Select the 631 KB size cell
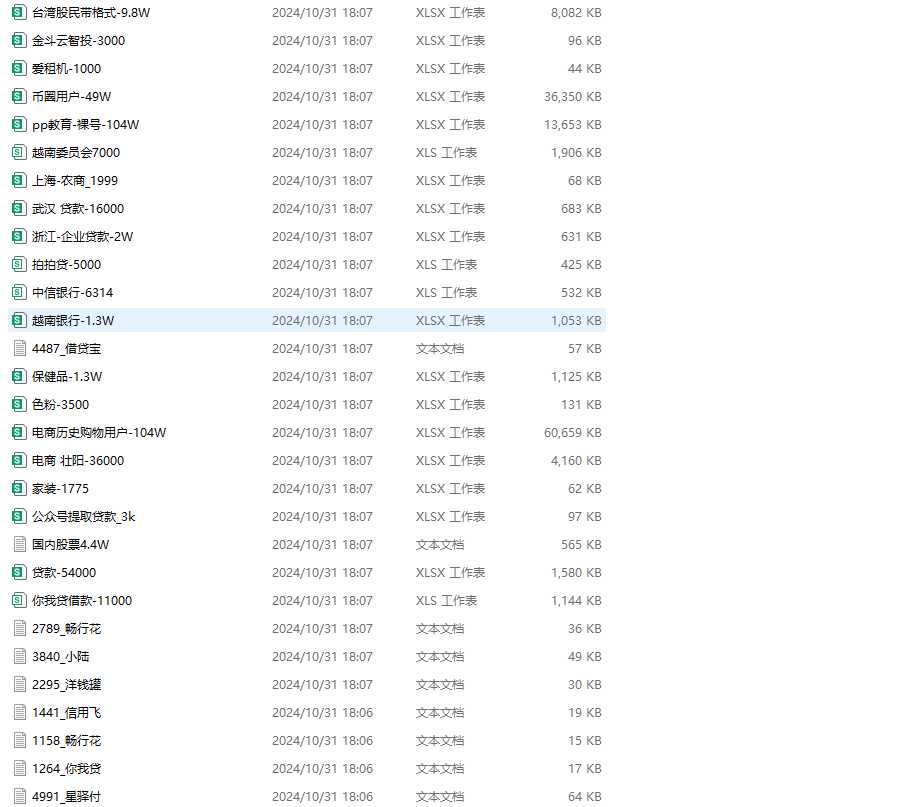The width and height of the screenshot is (912, 807). [581, 236]
